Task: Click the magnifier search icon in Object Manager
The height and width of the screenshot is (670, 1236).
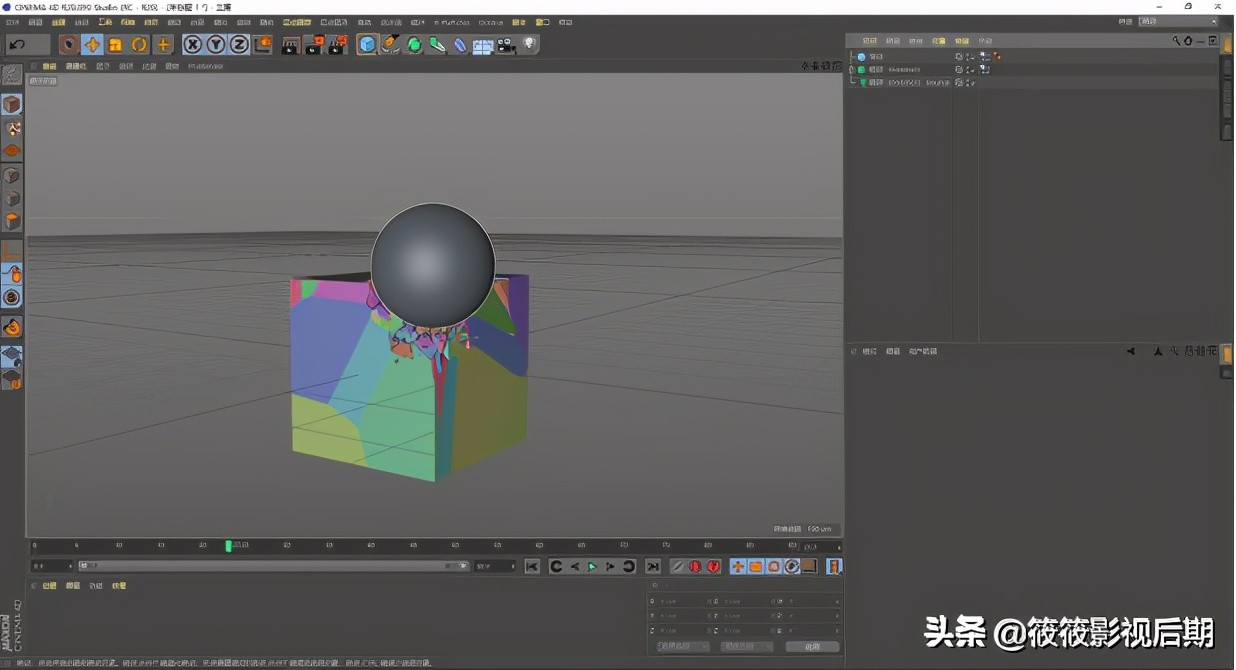Action: click(1175, 41)
